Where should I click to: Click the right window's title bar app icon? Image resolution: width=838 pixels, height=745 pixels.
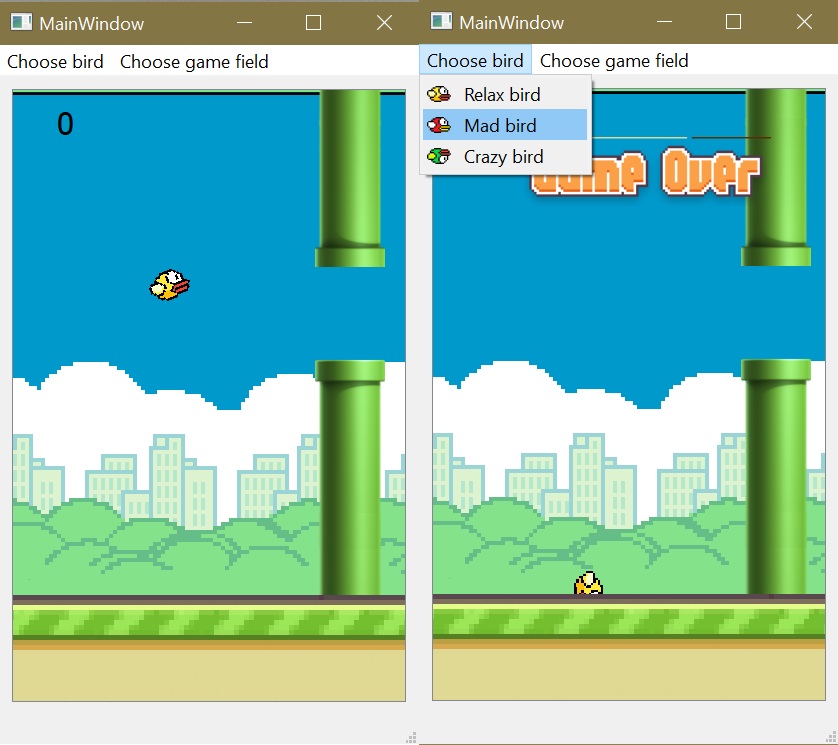pos(441,23)
